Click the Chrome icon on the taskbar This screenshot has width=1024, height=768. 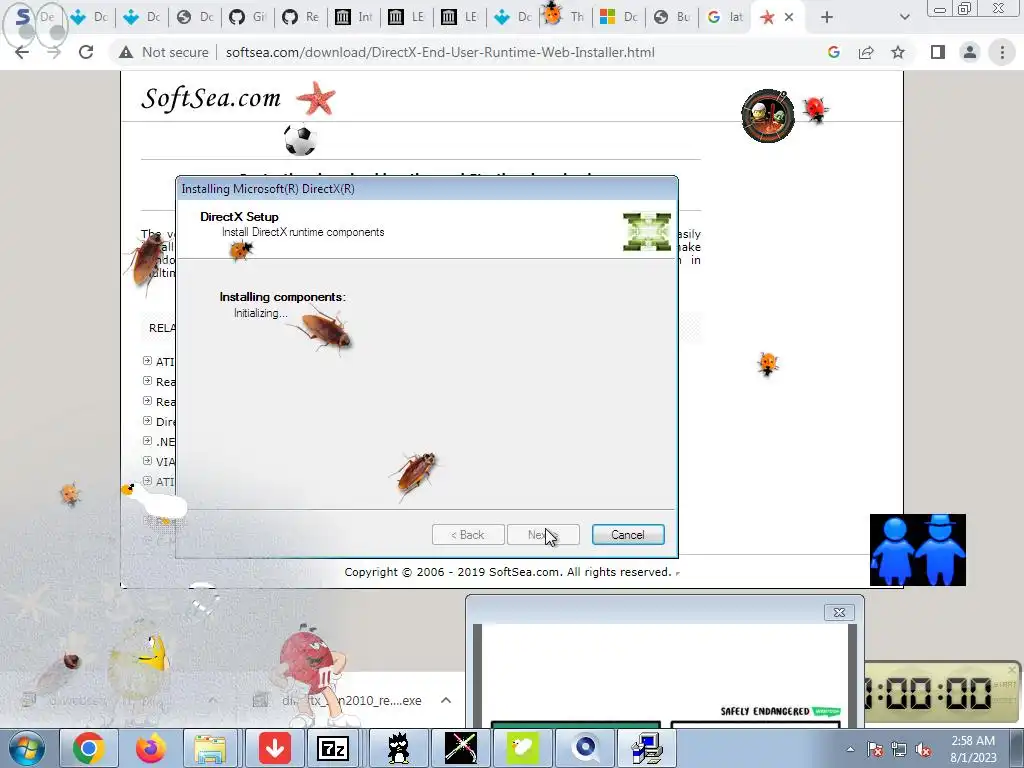pyautogui.click(x=89, y=748)
